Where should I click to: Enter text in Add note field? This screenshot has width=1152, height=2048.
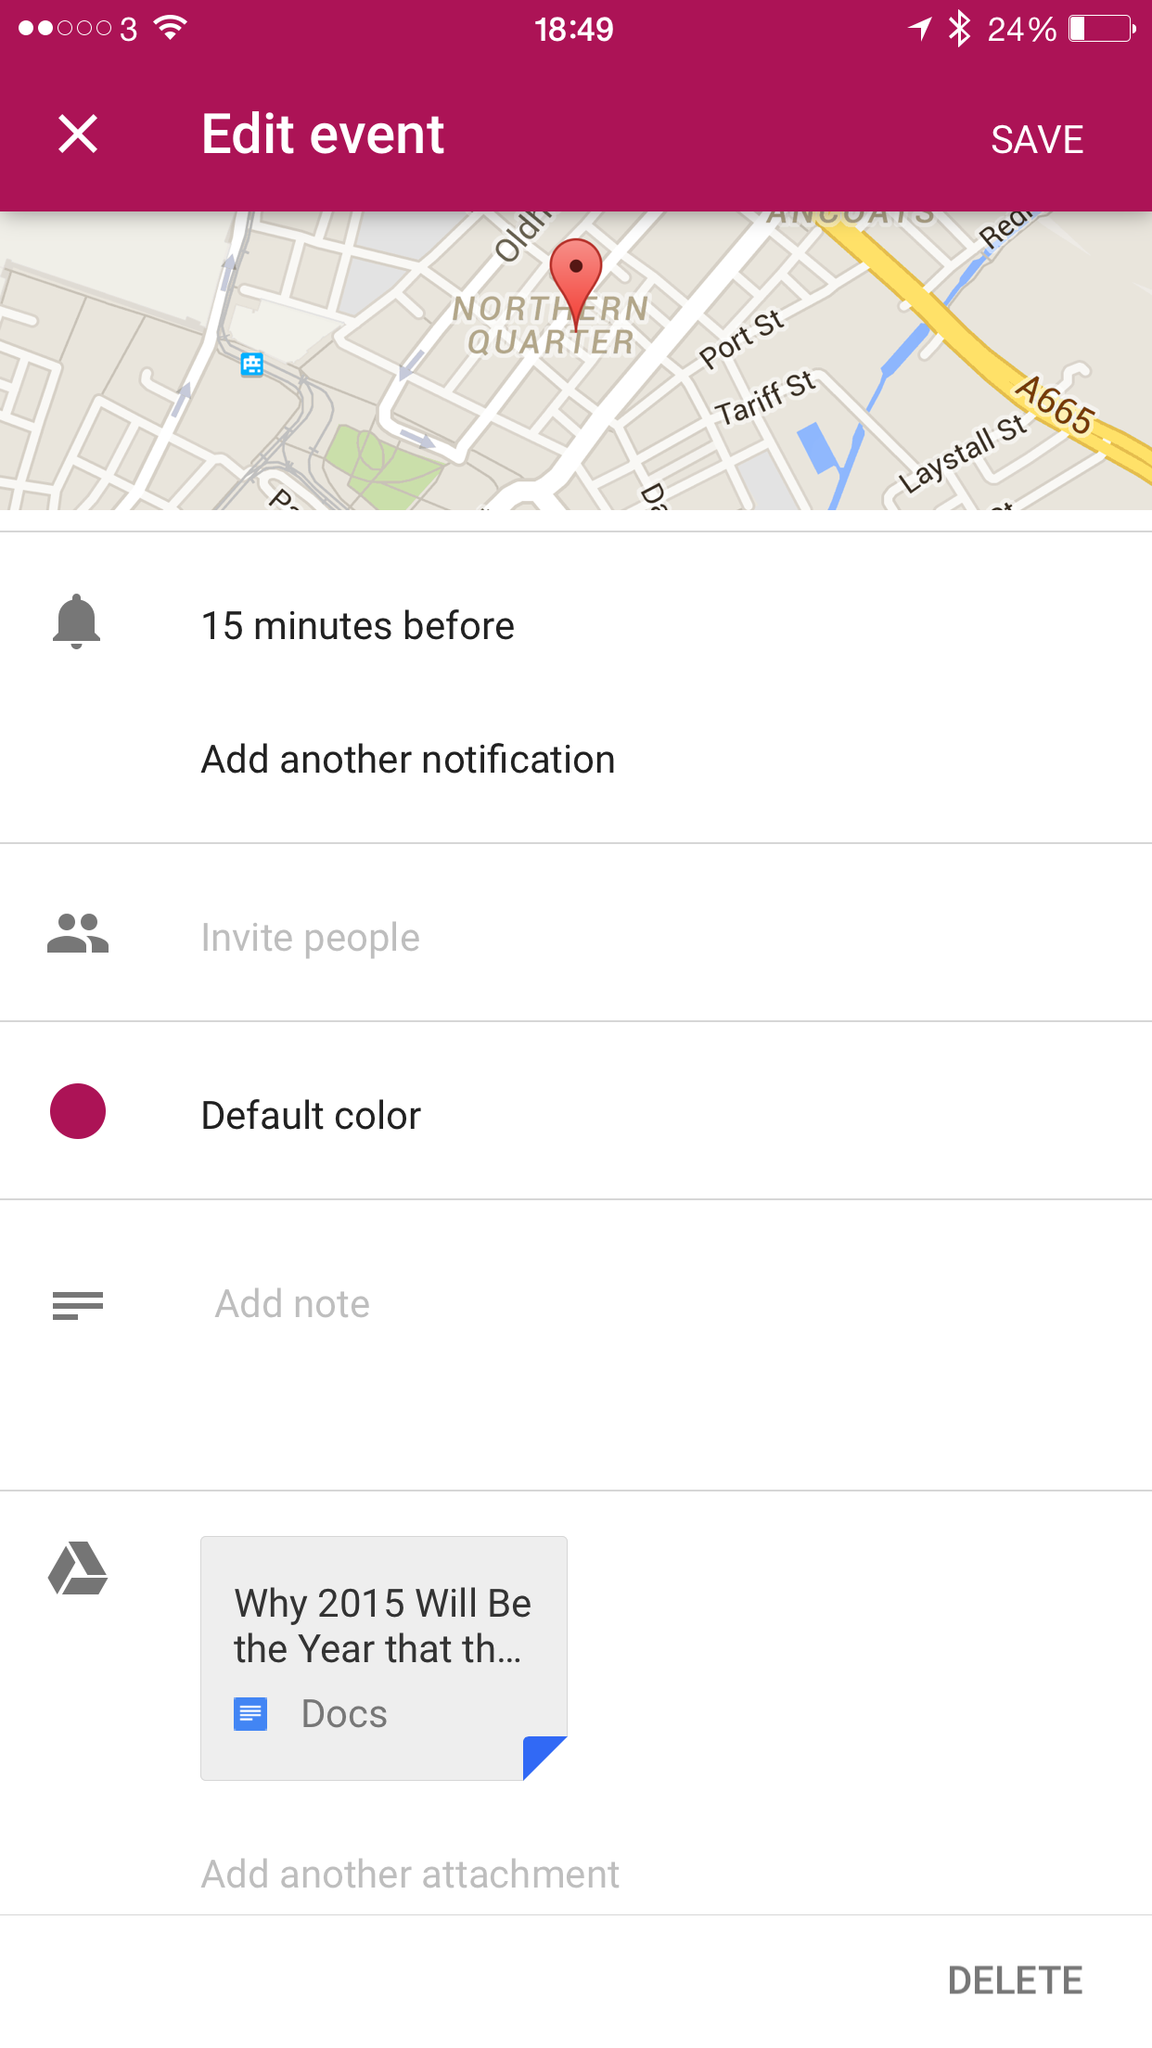292,1304
